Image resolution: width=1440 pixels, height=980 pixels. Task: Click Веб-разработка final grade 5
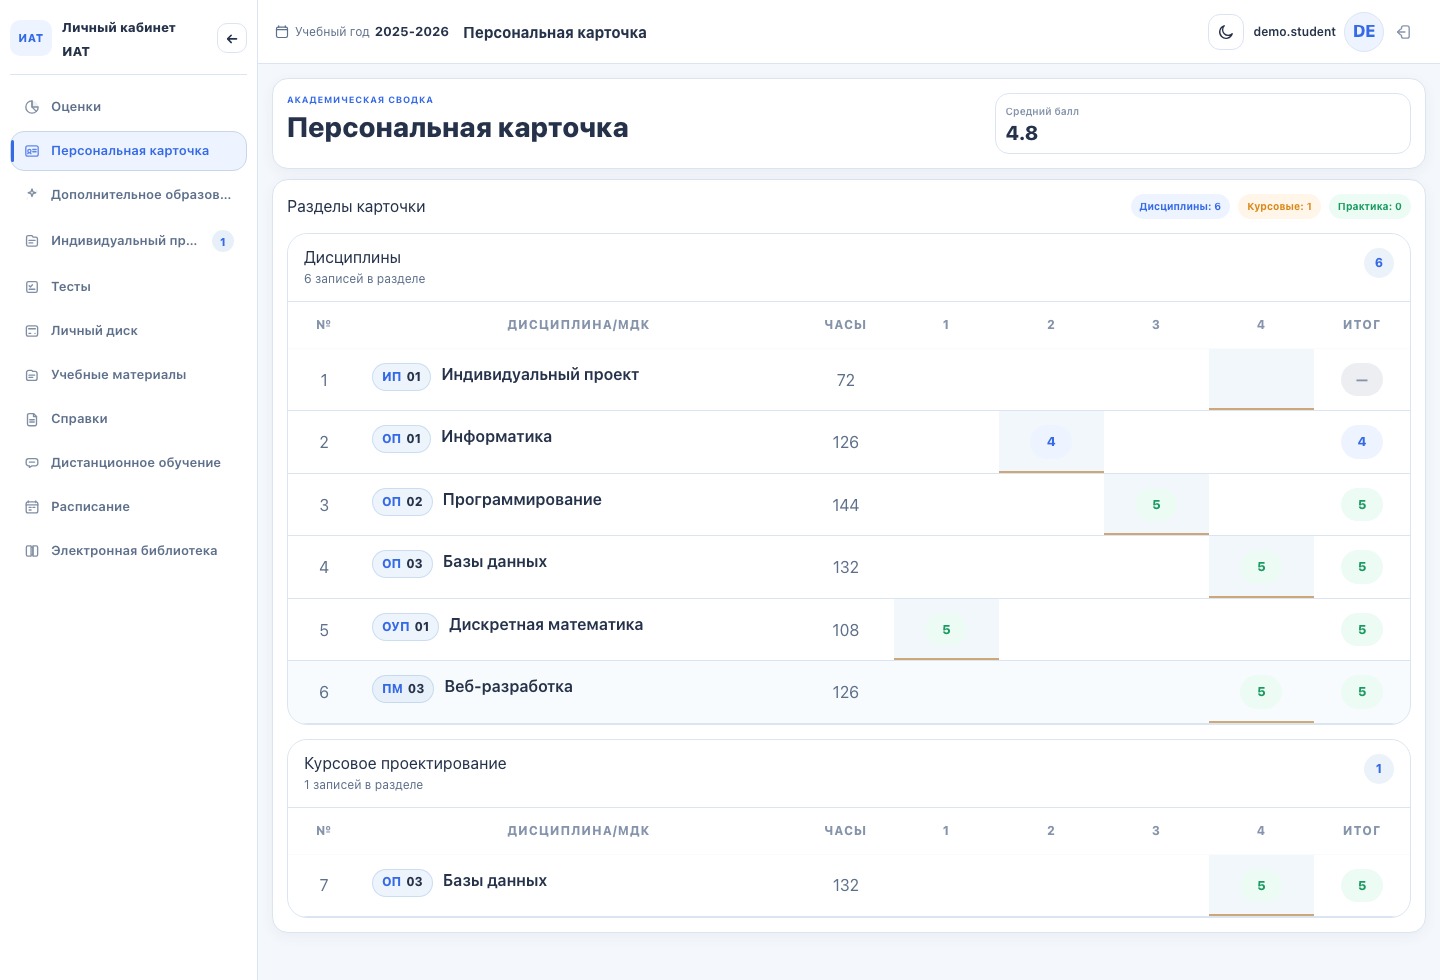tap(1362, 692)
